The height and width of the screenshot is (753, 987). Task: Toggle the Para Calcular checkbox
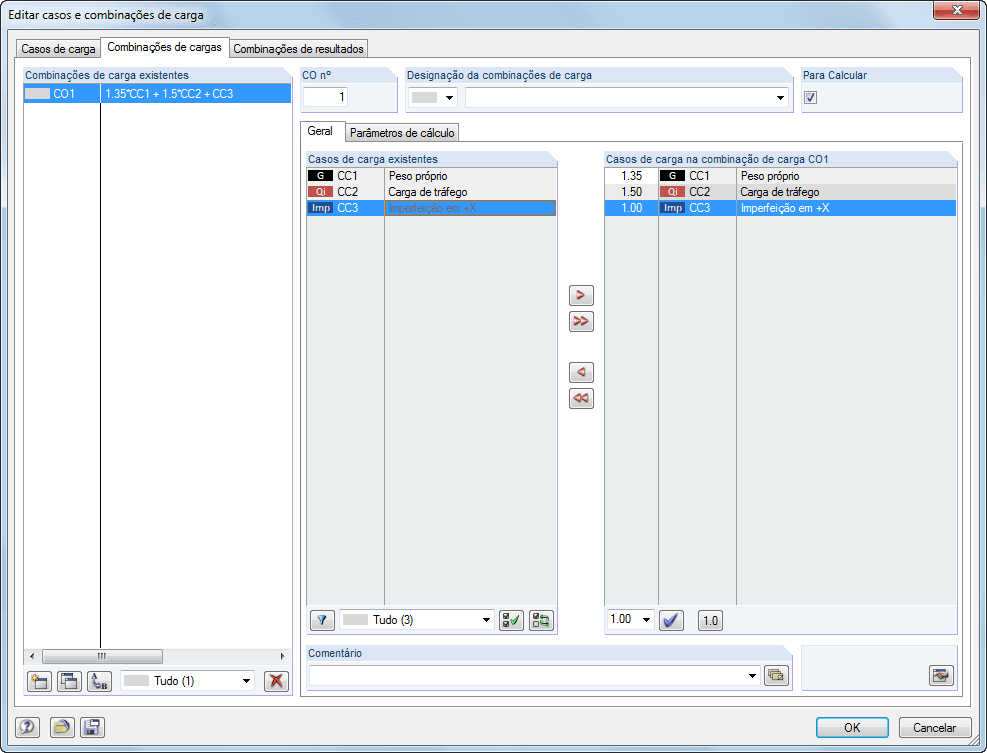pyautogui.click(x=811, y=98)
